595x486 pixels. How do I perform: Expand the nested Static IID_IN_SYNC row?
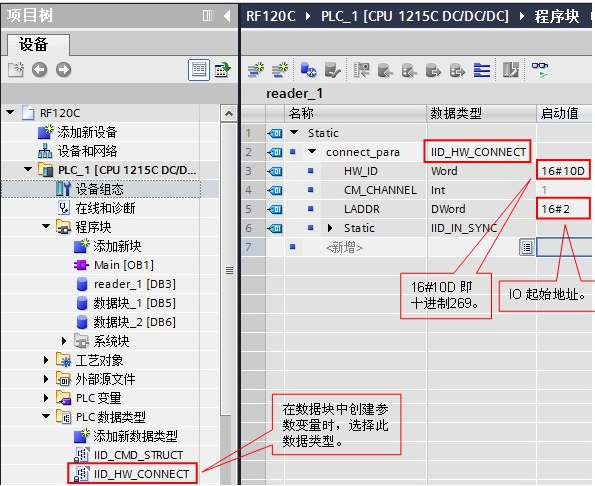330,228
